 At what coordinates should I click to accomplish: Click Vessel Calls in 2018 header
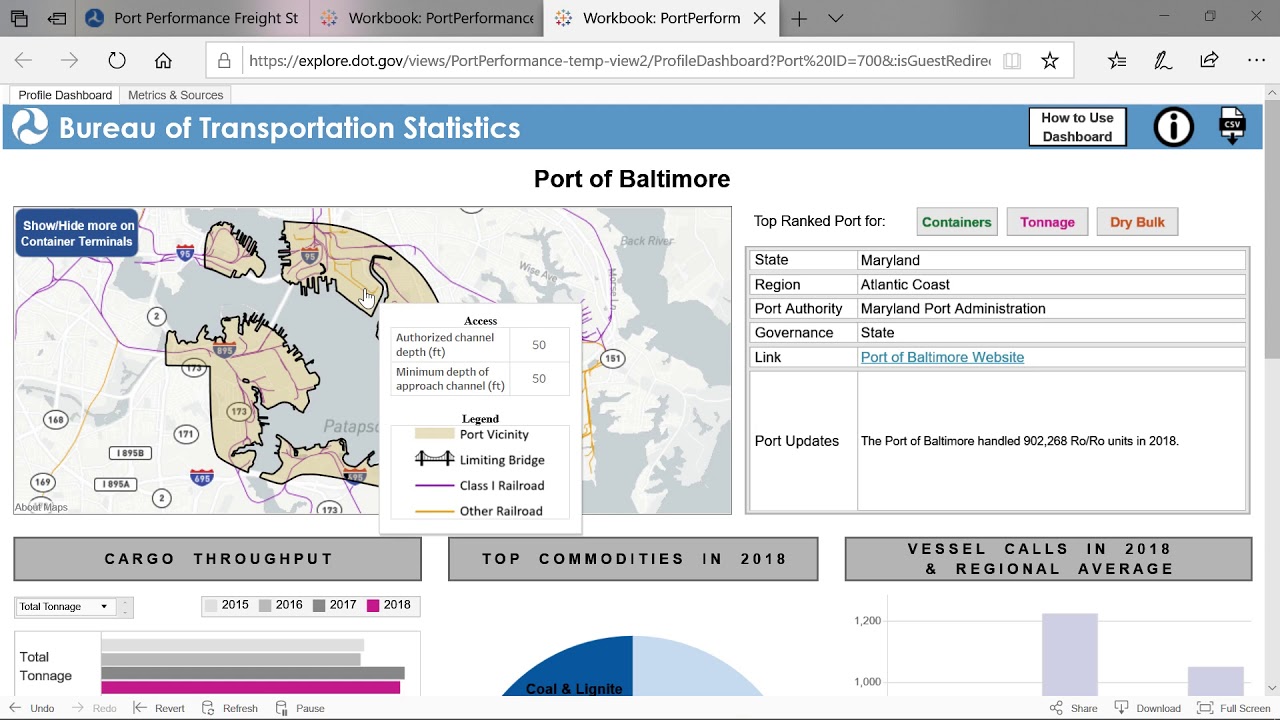1048,559
